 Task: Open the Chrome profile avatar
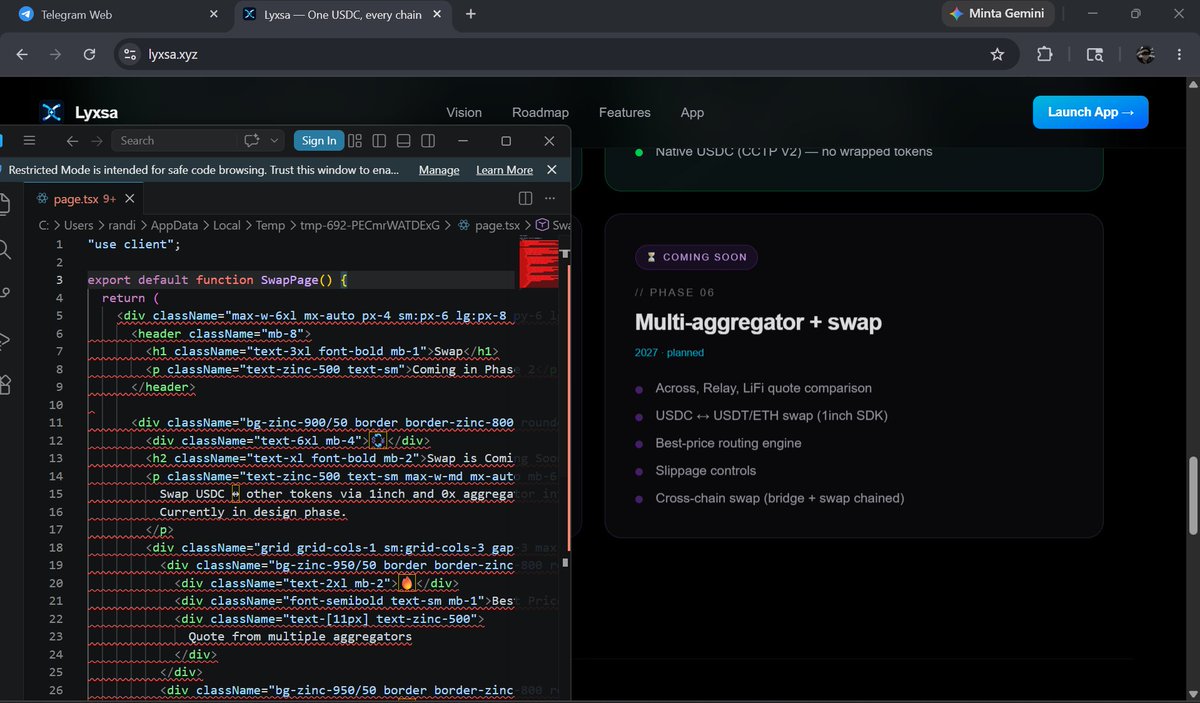click(x=1146, y=54)
